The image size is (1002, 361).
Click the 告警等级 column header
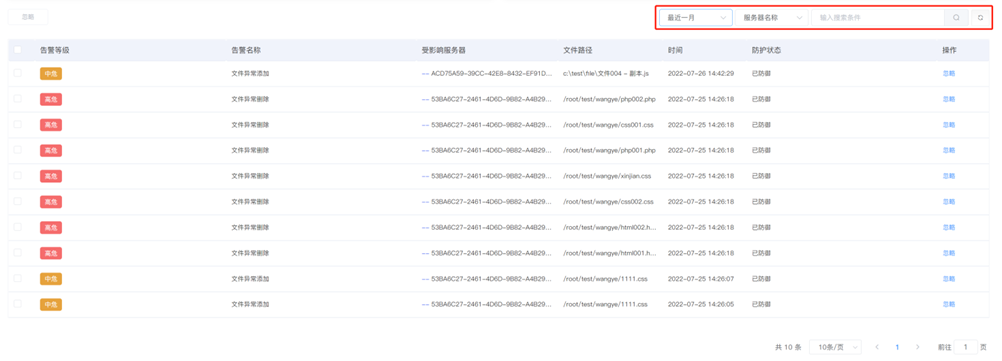coord(54,50)
